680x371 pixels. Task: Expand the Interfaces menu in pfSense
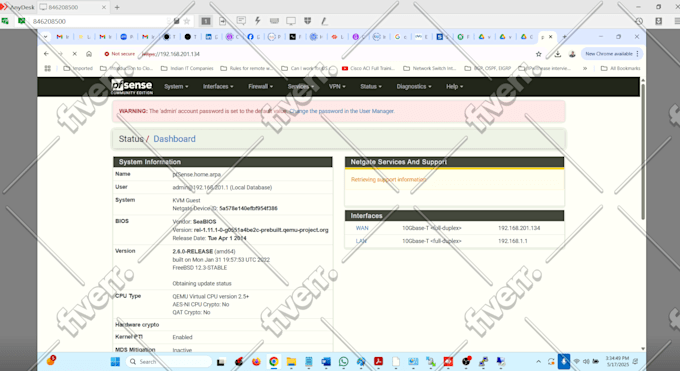pos(218,86)
